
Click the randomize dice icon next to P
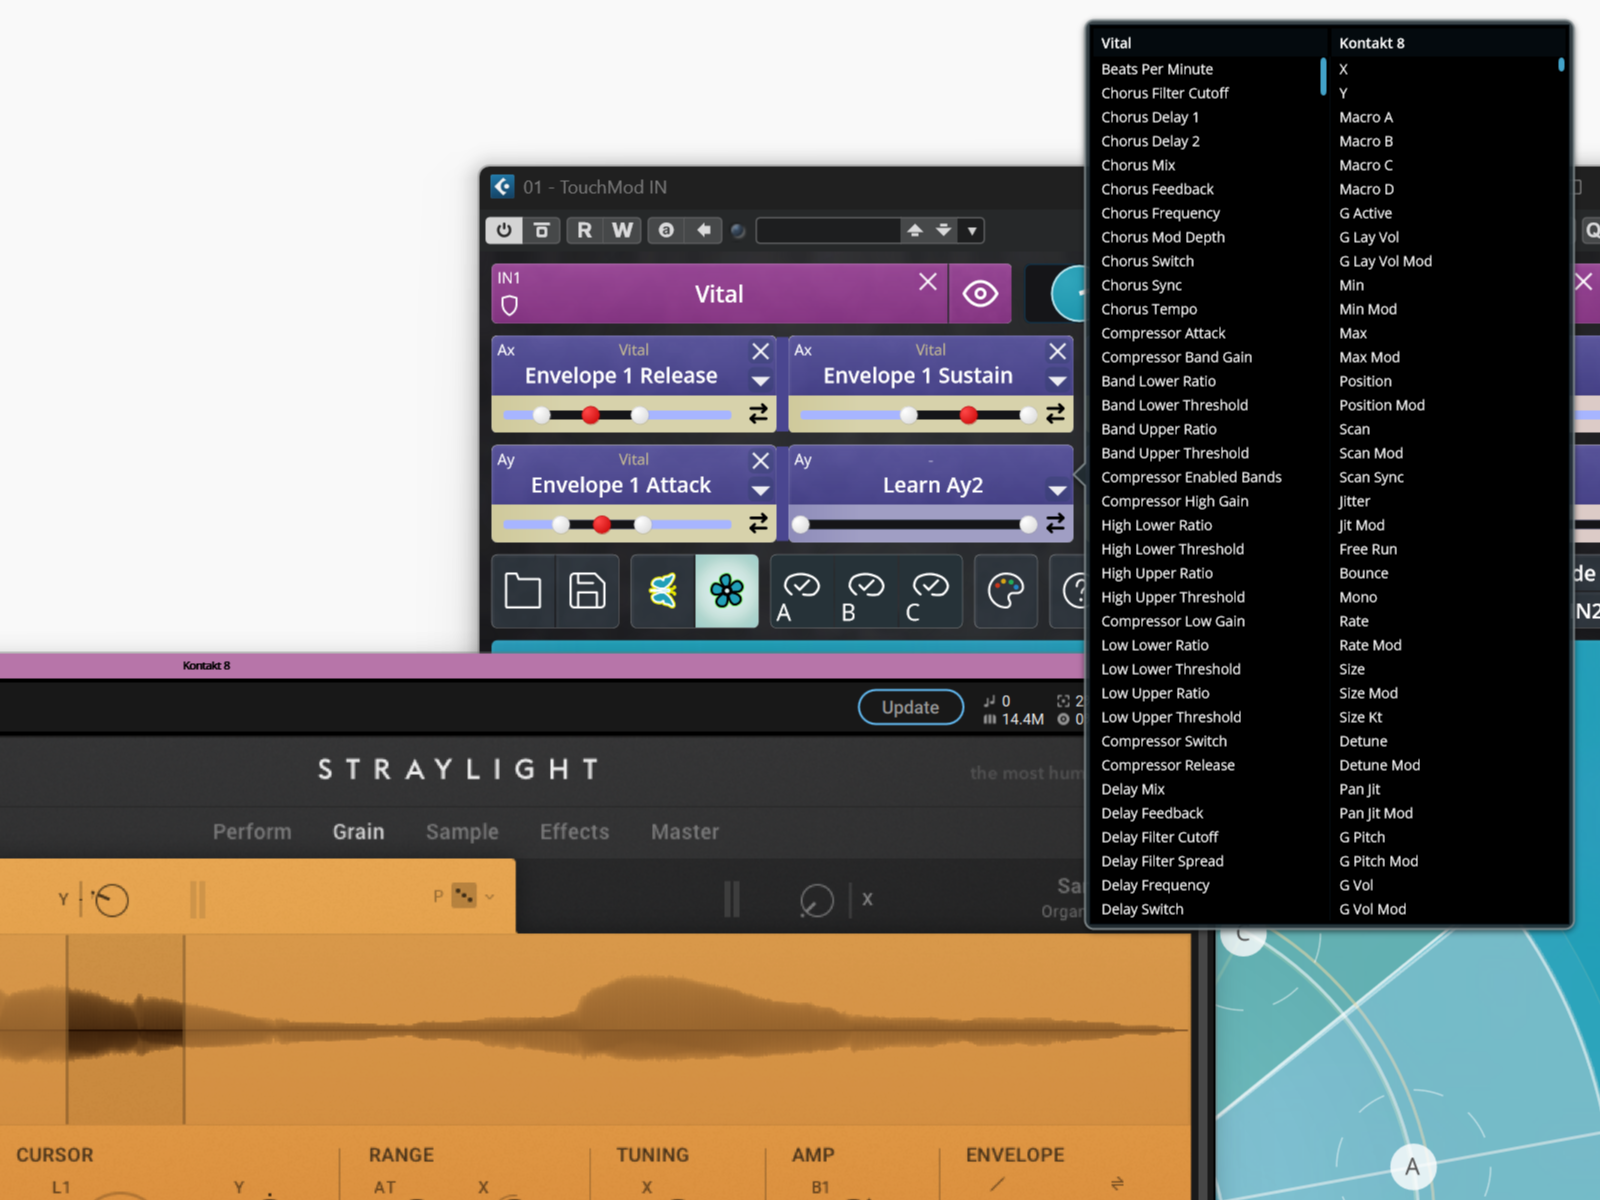(464, 896)
